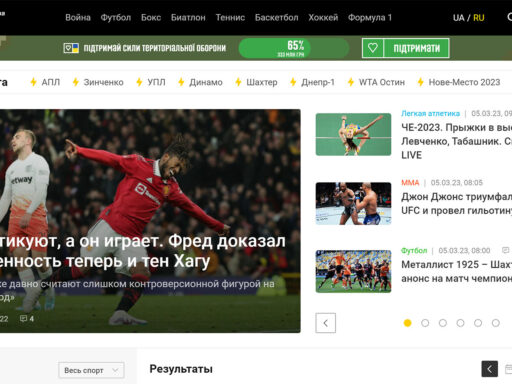The height and width of the screenshot is (384, 512).
Task: Click the Результаты heading
Action: tap(181, 369)
